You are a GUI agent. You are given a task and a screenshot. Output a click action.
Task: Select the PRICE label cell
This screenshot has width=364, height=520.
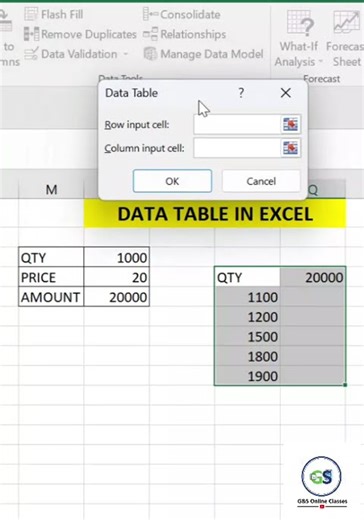coord(51,277)
